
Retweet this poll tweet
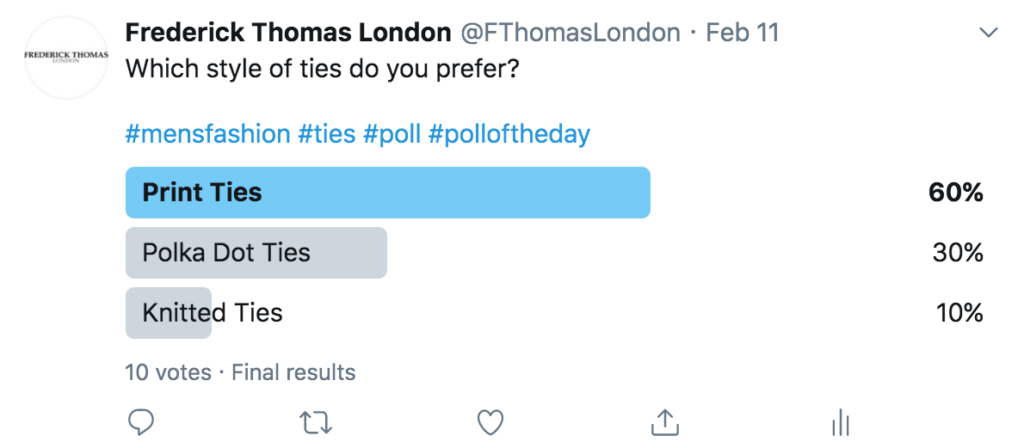[315, 423]
